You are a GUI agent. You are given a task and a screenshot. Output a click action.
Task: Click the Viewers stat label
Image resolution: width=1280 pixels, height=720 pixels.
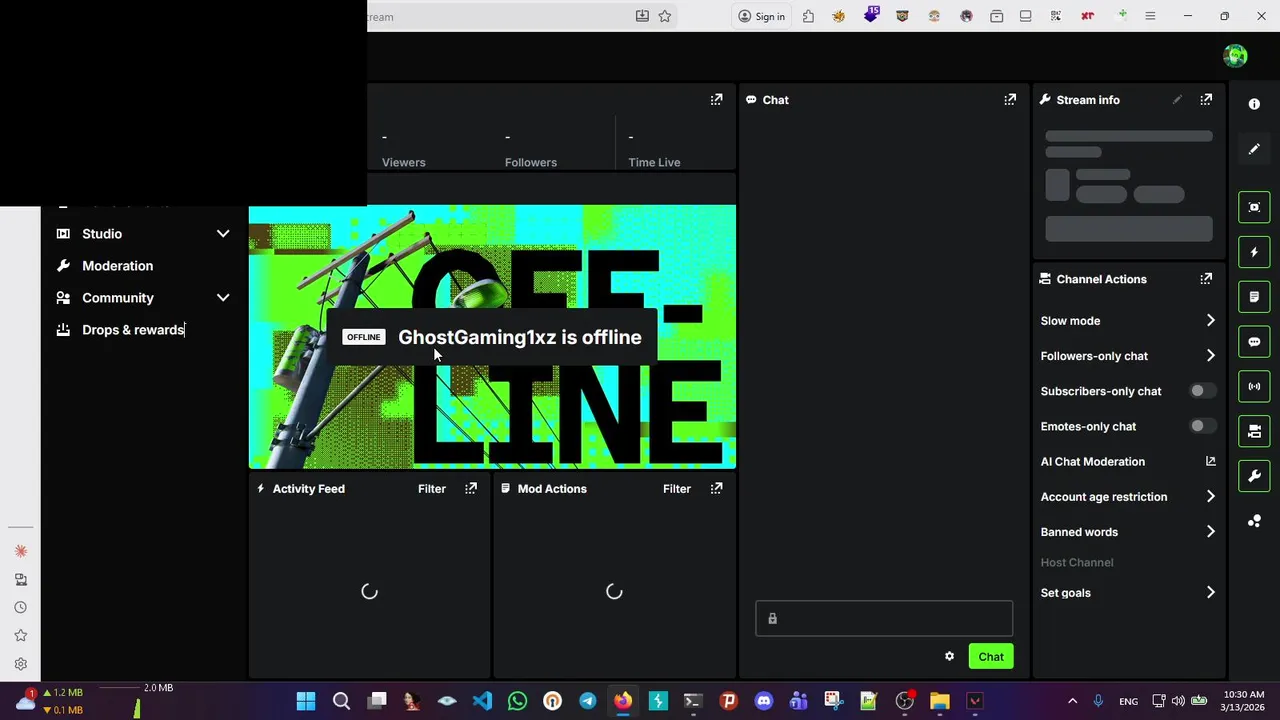click(403, 162)
